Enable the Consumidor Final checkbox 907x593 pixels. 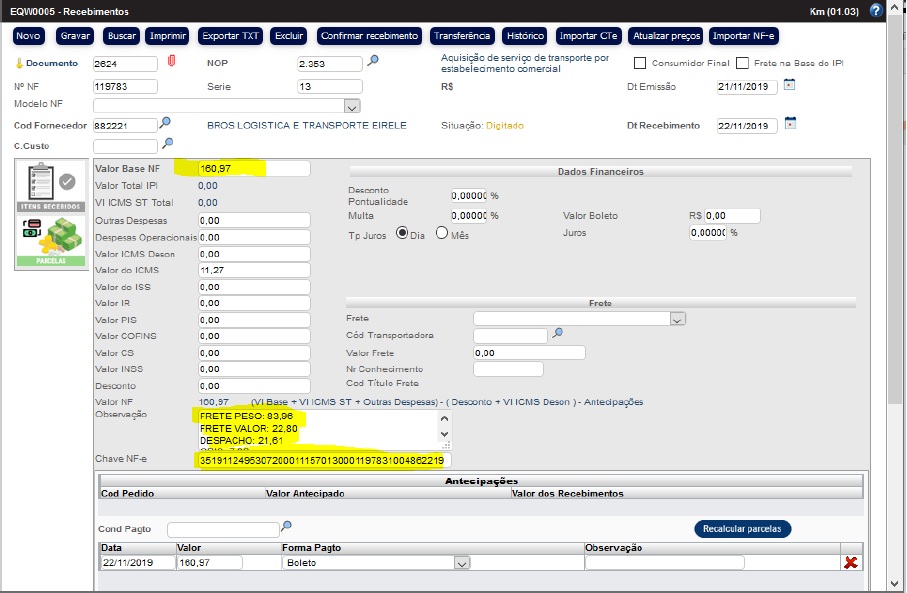pyautogui.click(x=640, y=63)
